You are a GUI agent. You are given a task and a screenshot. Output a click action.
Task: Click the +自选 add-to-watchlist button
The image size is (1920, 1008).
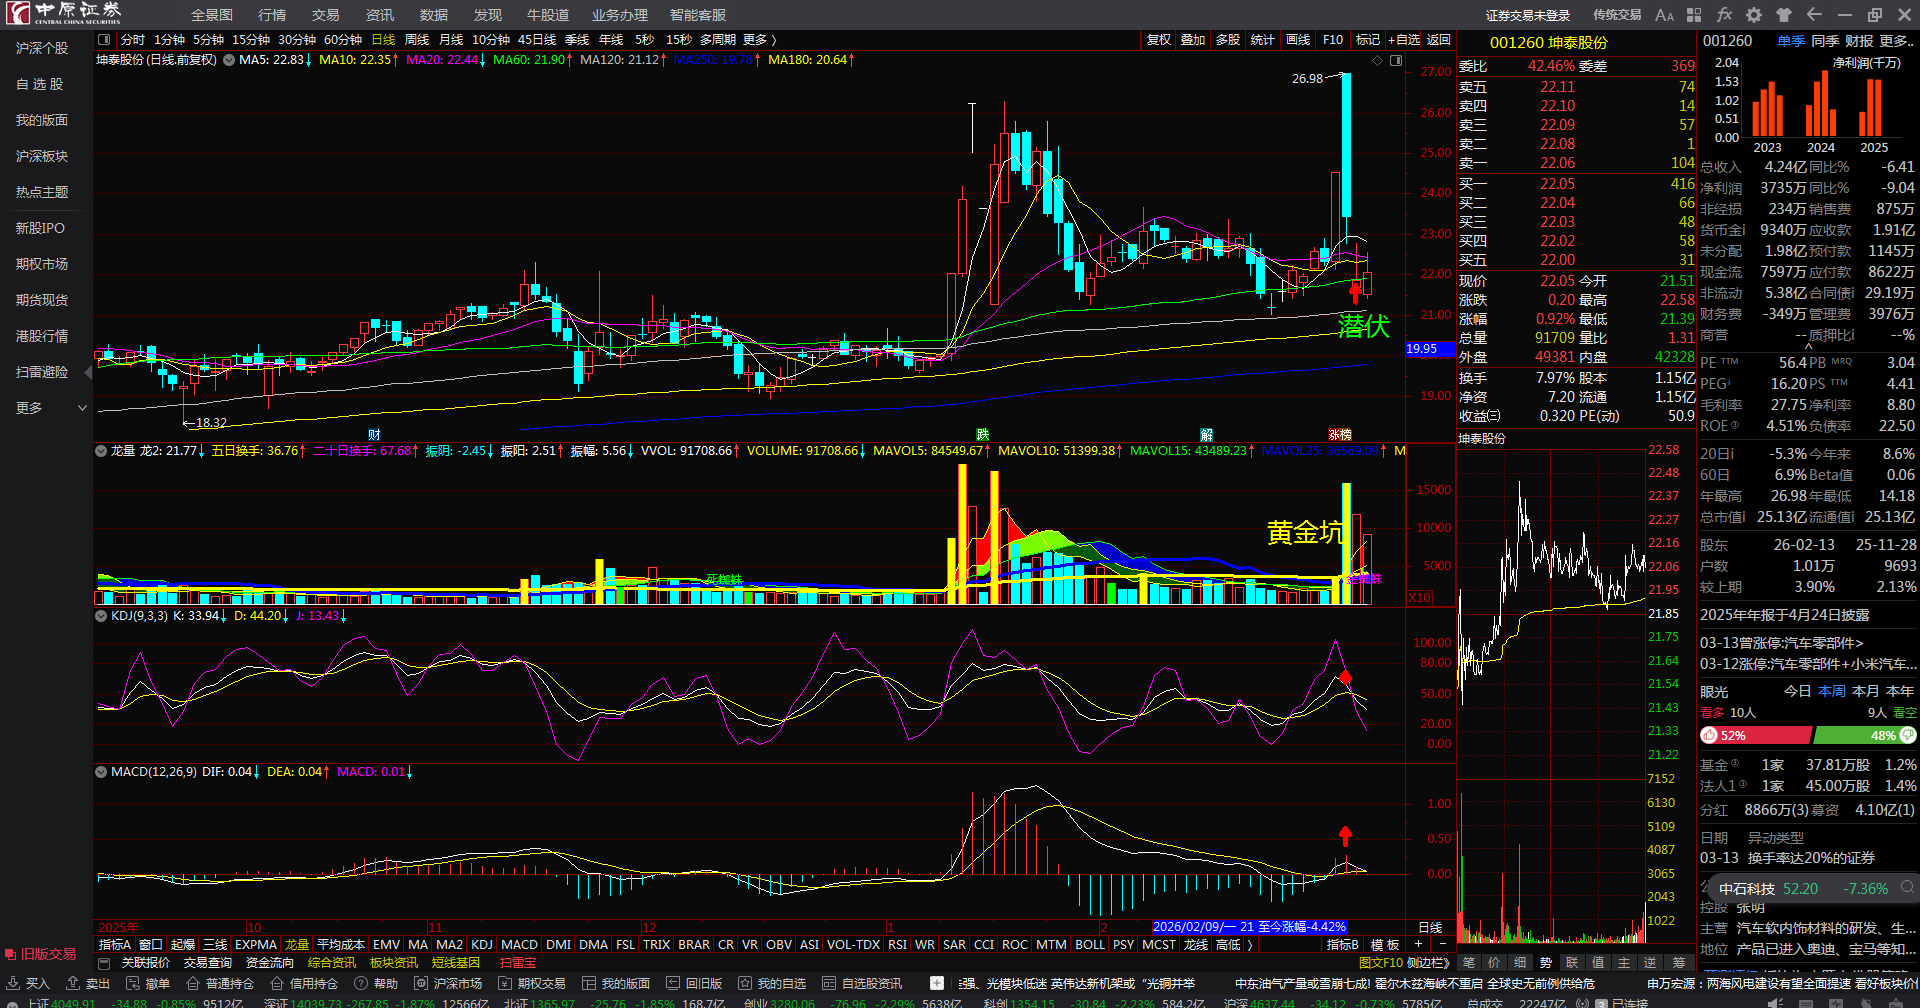[1404, 40]
